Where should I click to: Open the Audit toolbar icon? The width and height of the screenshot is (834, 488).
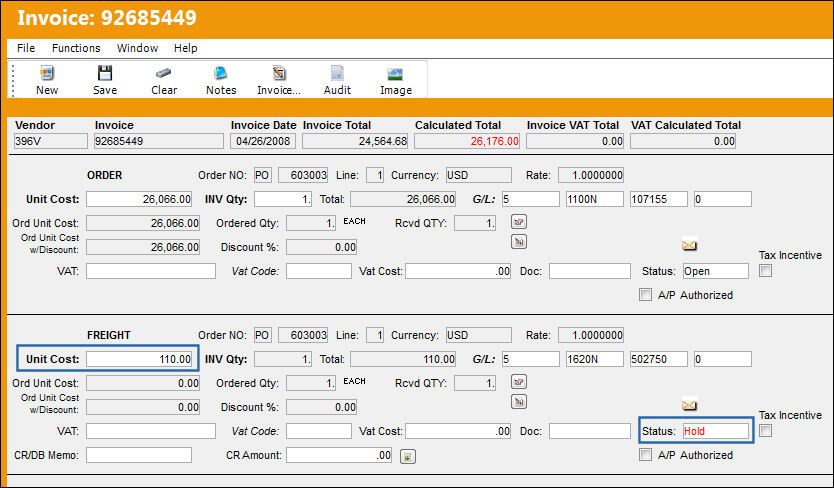pyautogui.click(x=337, y=73)
